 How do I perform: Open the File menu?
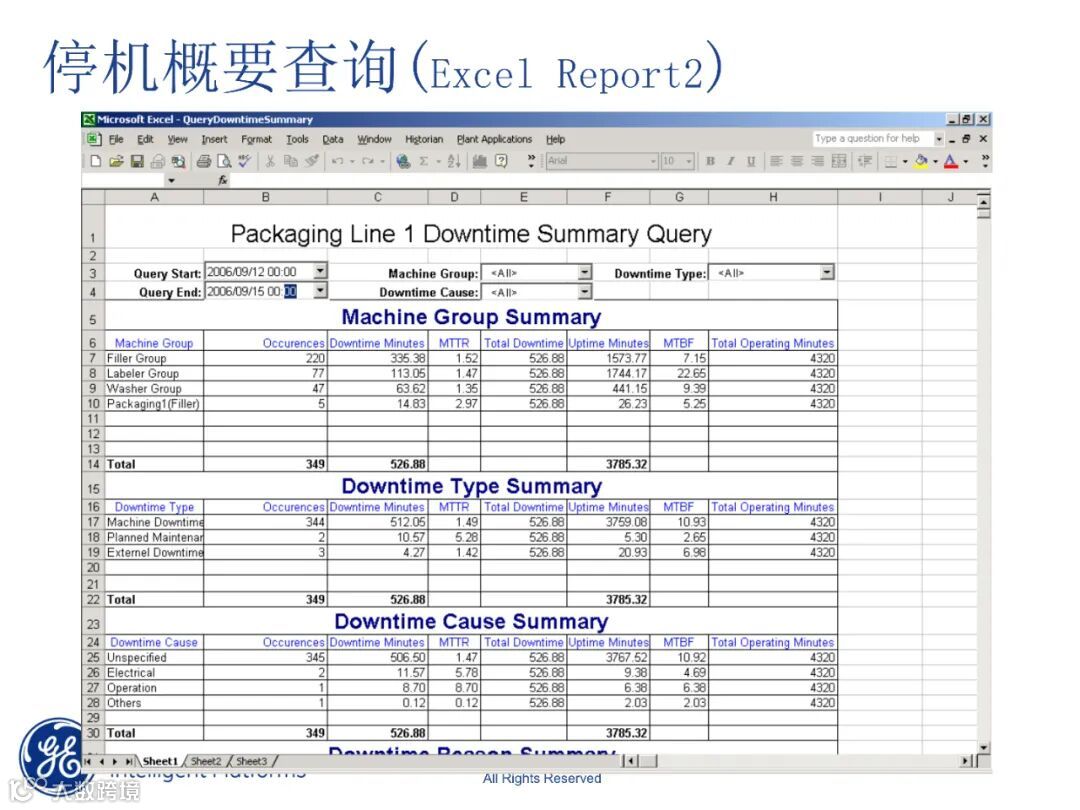point(116,139)
